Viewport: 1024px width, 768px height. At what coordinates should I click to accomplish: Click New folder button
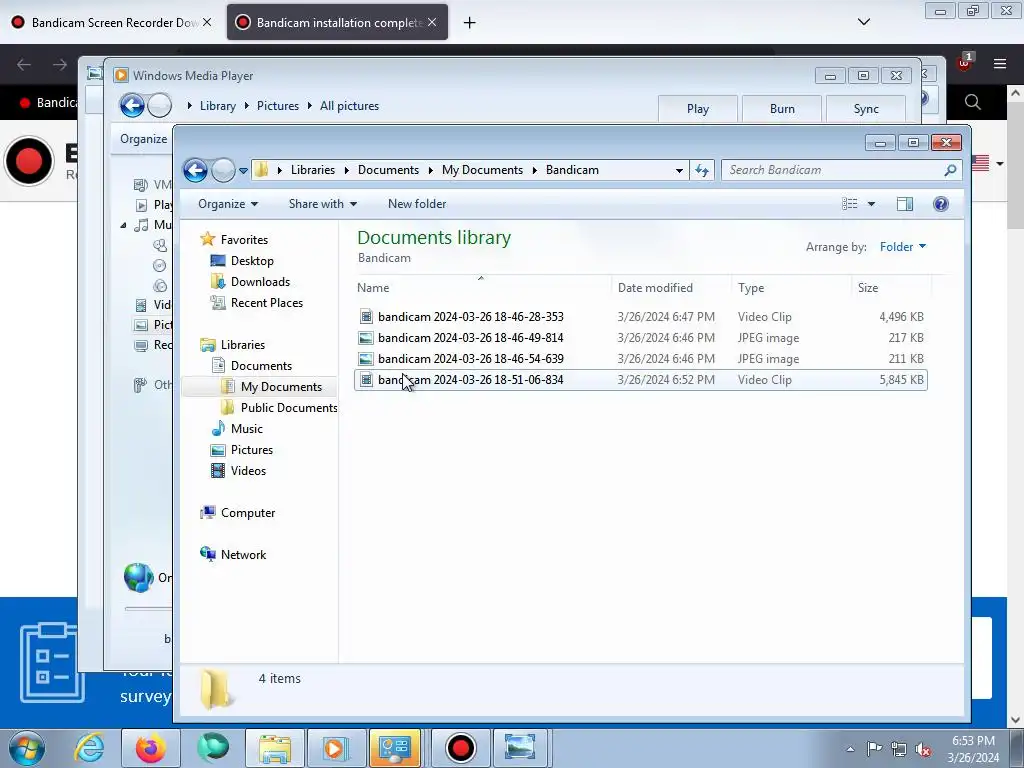point(417,204)
